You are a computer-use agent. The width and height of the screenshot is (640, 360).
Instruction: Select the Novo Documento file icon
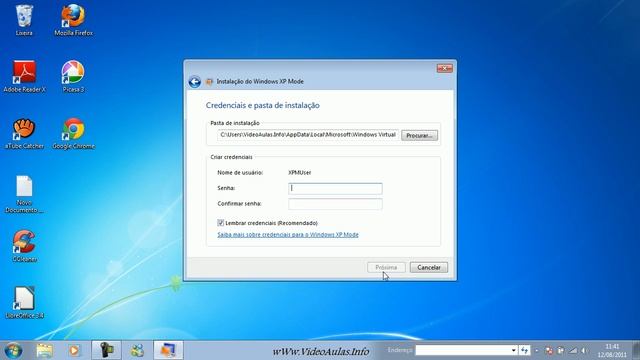[24, 194]
